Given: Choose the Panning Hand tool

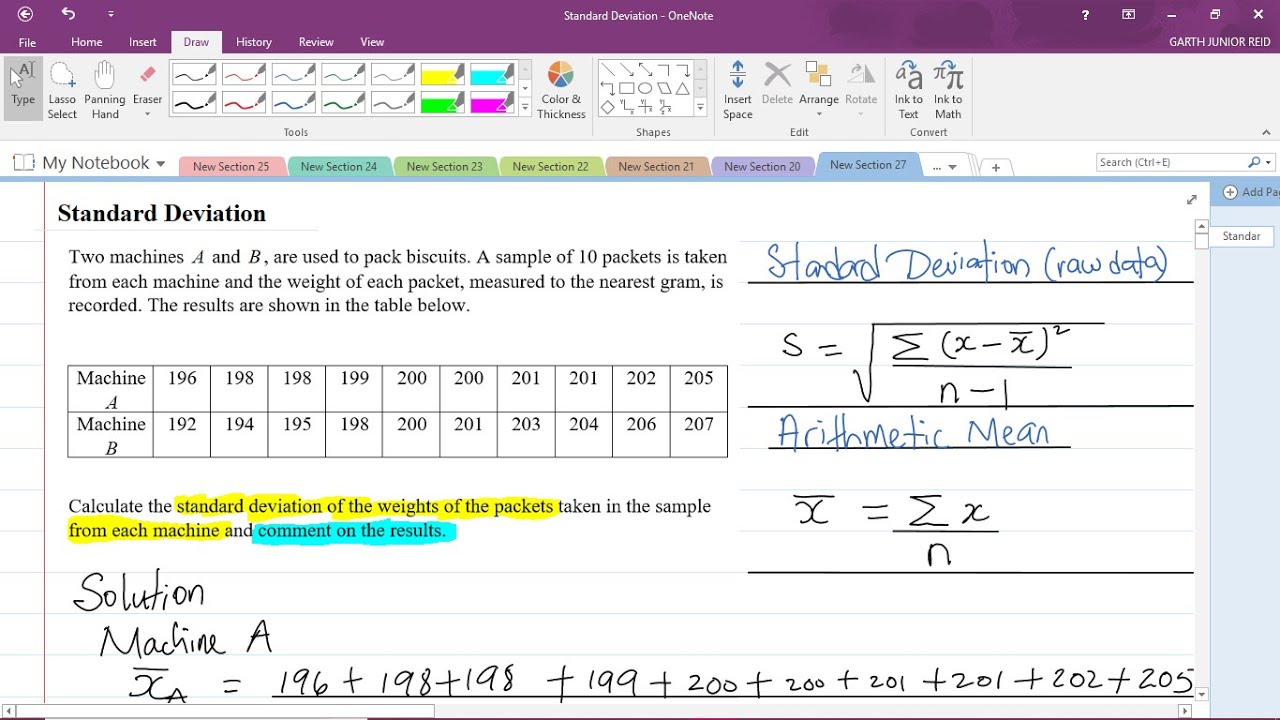Looking at the screenshot, I should coord(104,90).
